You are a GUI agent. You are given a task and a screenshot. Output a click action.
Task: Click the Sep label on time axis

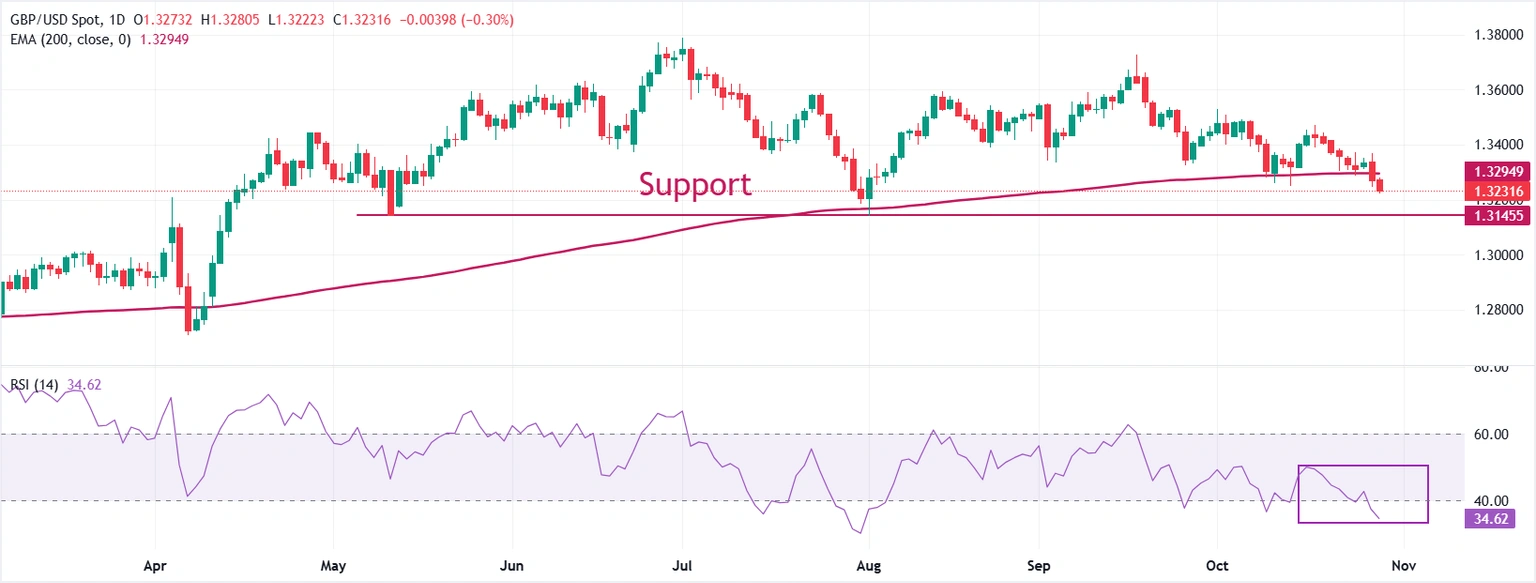1039,565
